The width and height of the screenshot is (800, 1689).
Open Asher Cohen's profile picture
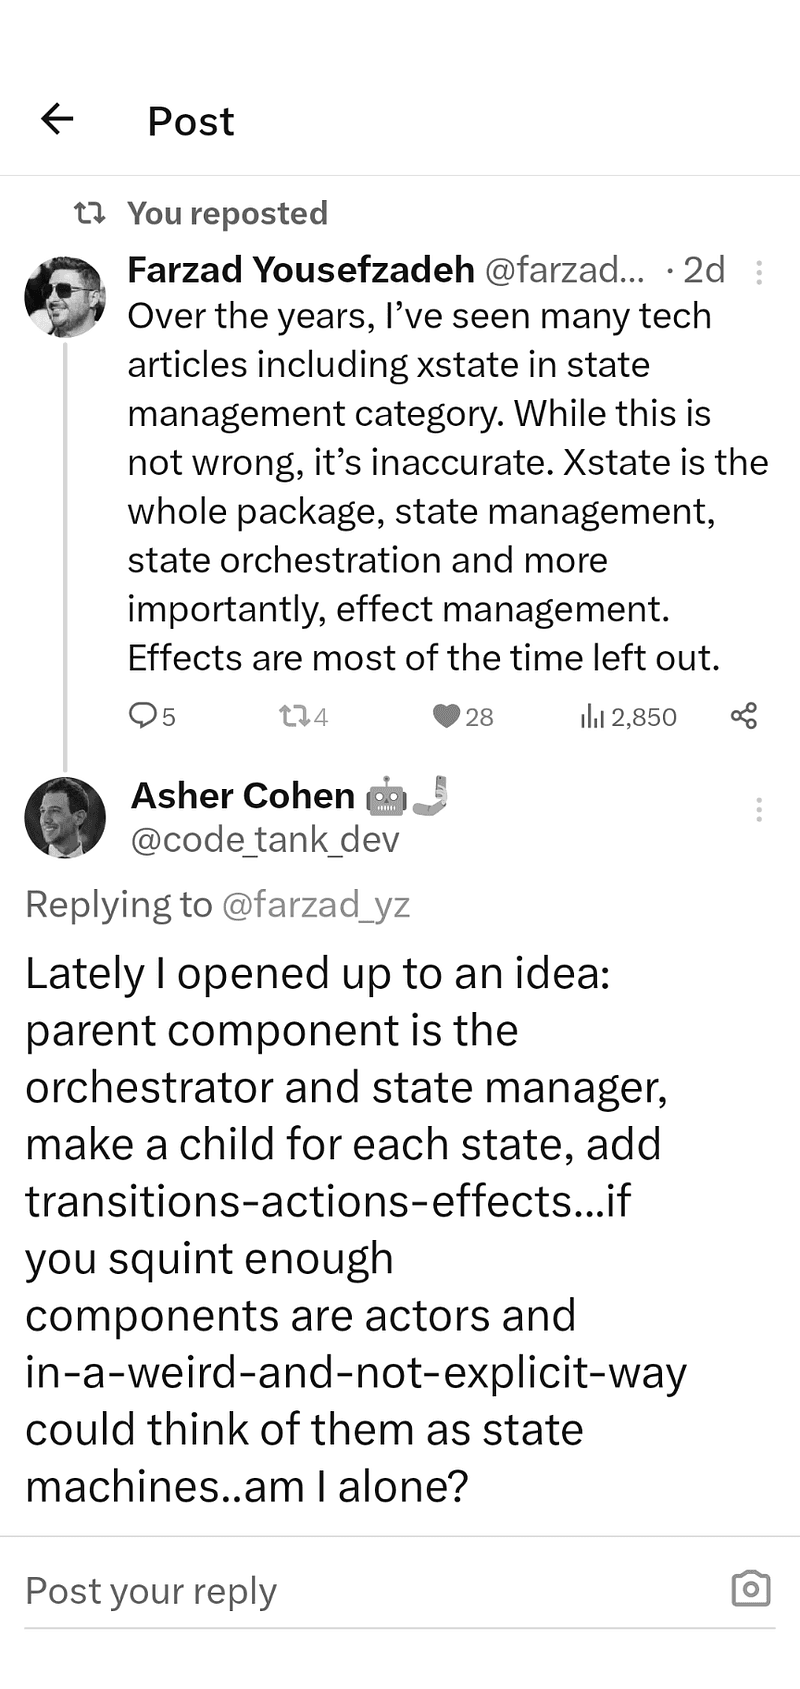pos(65,817)
